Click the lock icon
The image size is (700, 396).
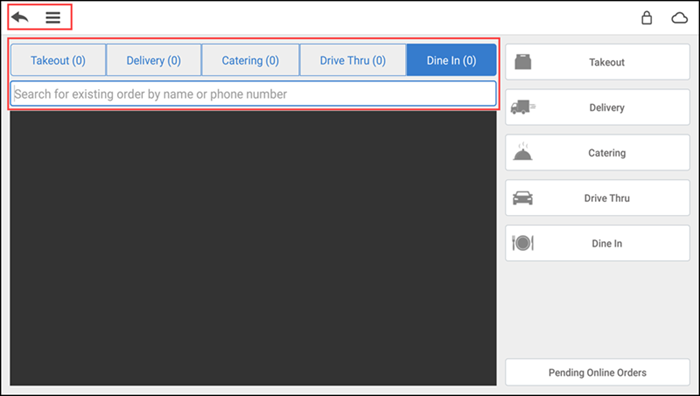tap(646, 17)
